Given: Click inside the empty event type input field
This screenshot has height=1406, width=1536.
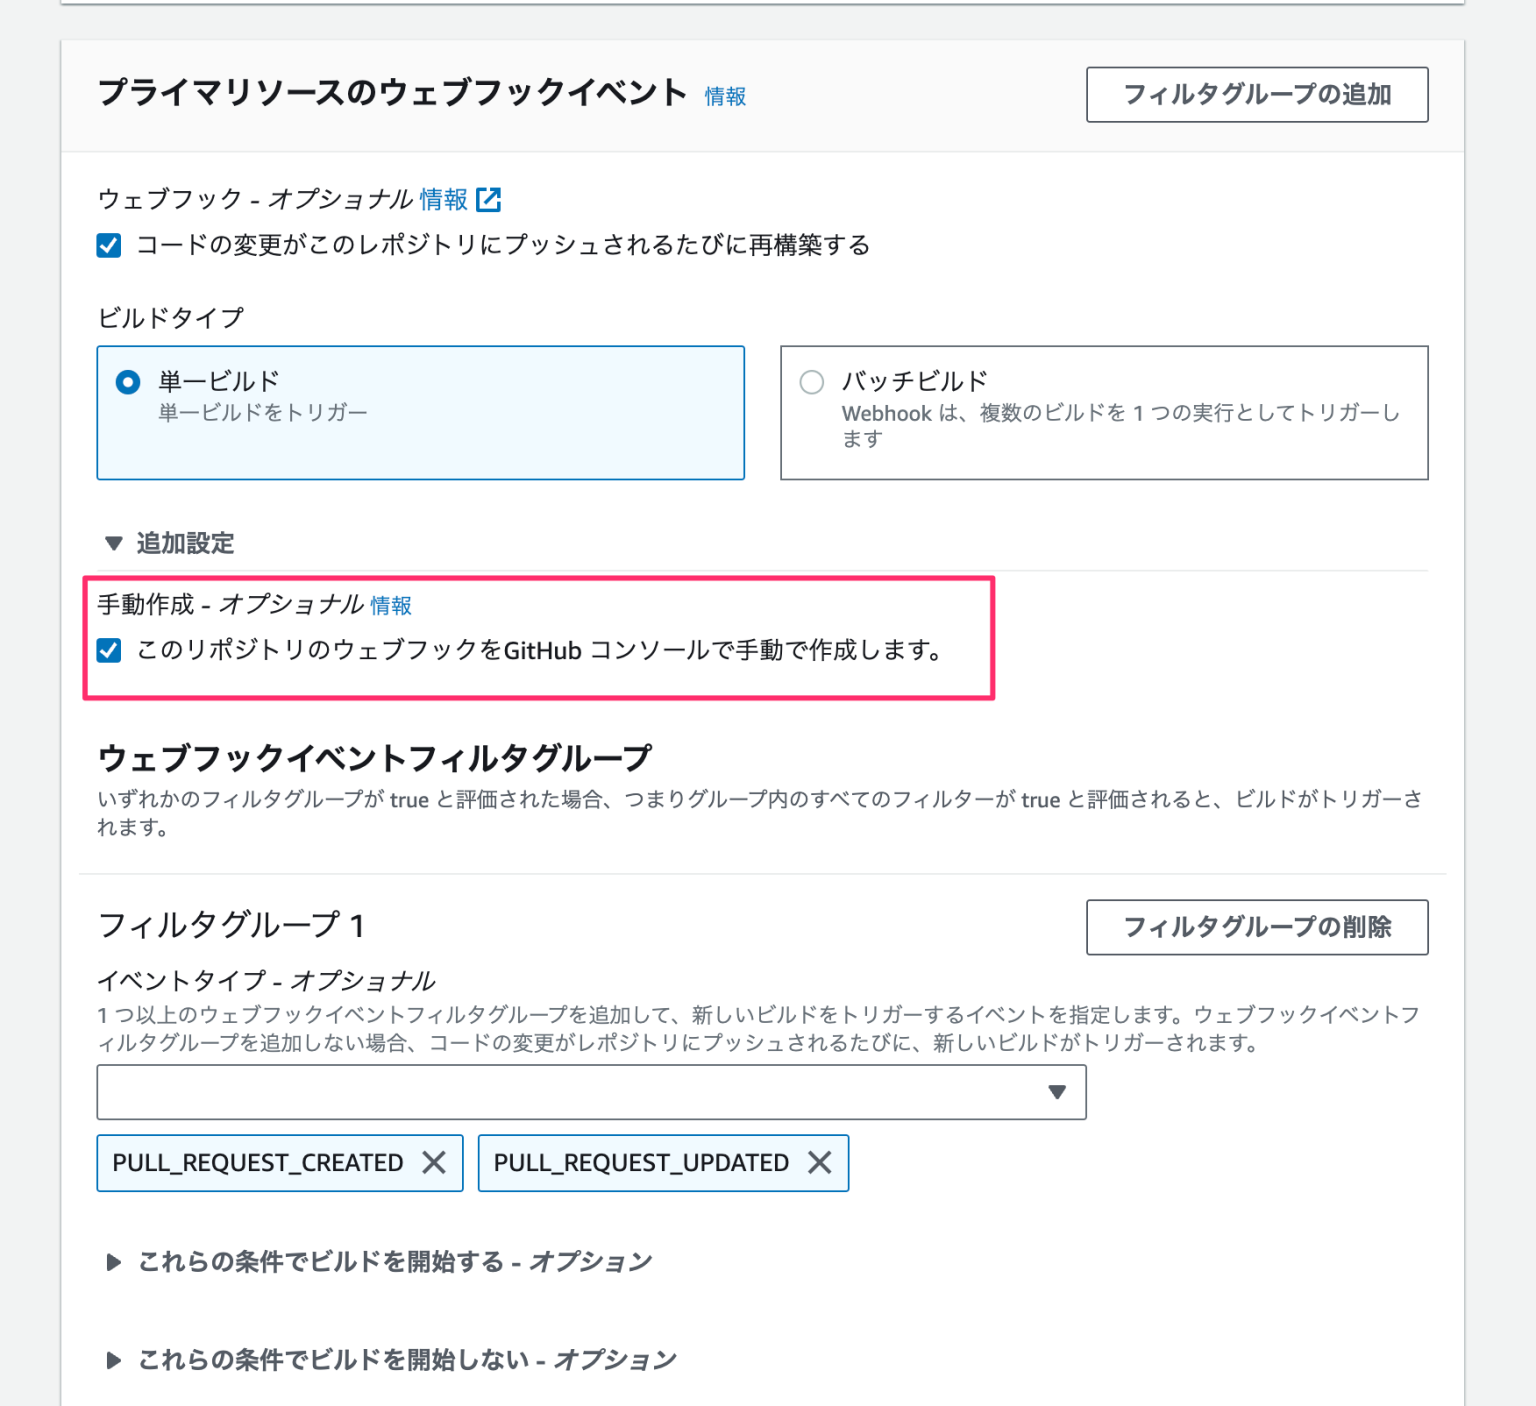Looking at the screenshot, I should (x=500, y=1092).
